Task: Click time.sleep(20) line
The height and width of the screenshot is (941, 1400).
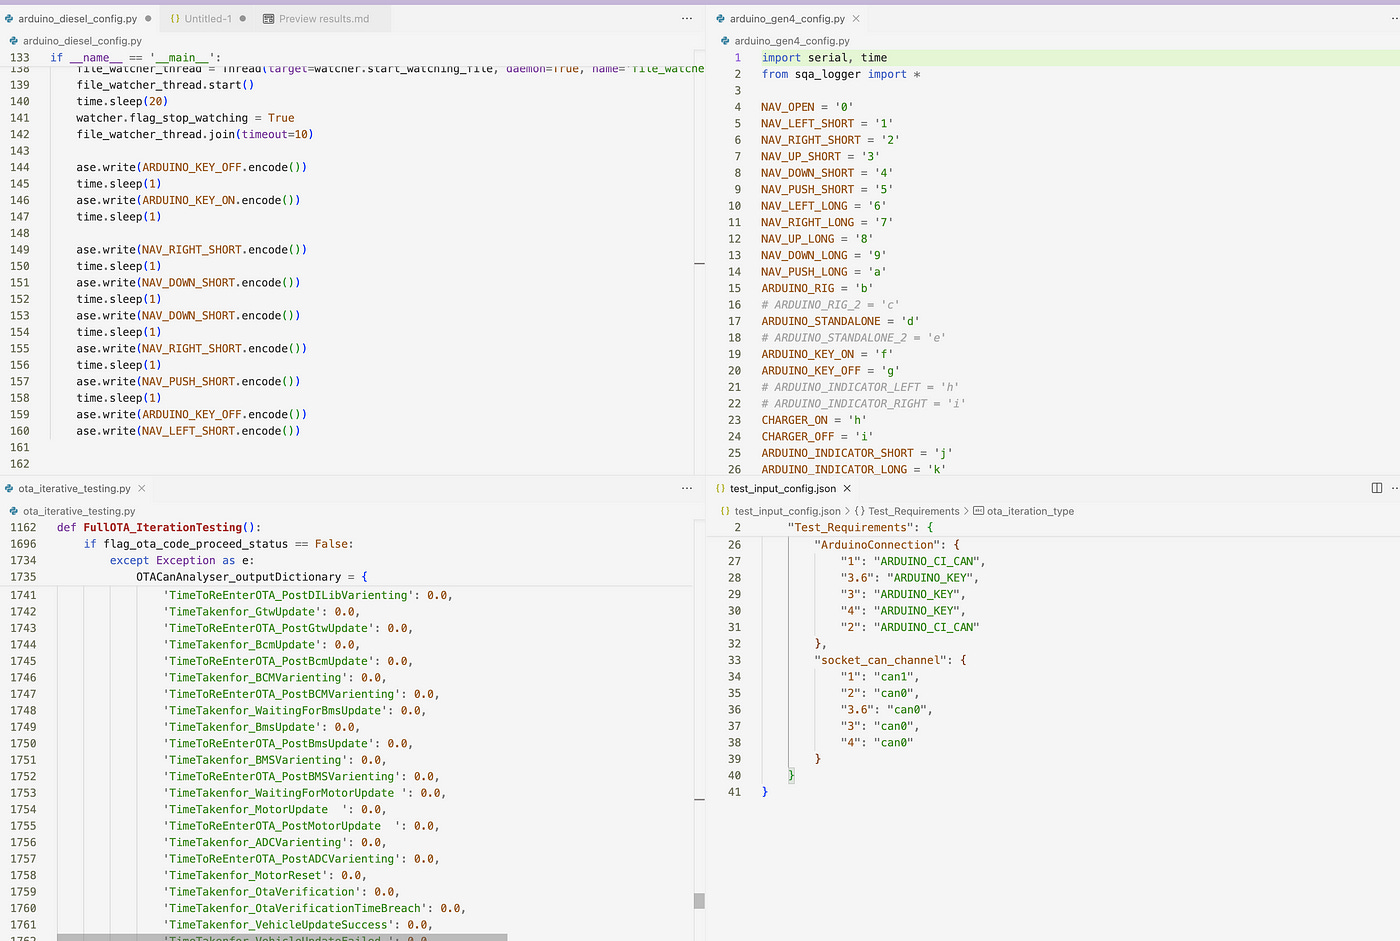Action: (x=122, y=101)
